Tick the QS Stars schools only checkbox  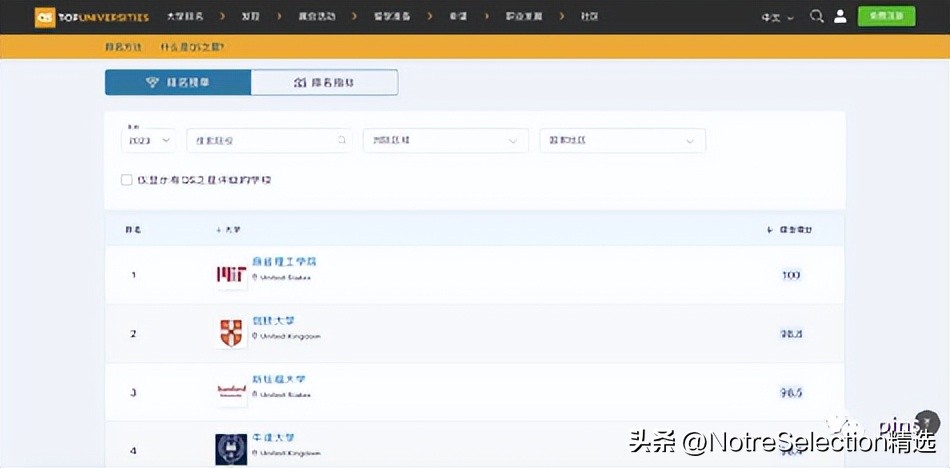127,180
